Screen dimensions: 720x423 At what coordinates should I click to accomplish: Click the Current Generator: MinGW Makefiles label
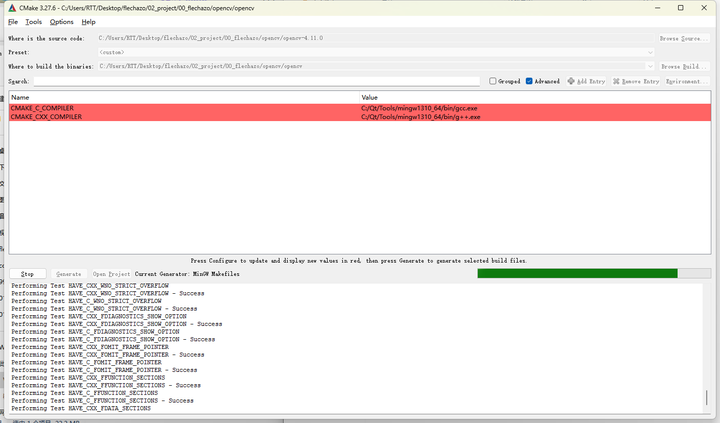click(x=187, y=274)
